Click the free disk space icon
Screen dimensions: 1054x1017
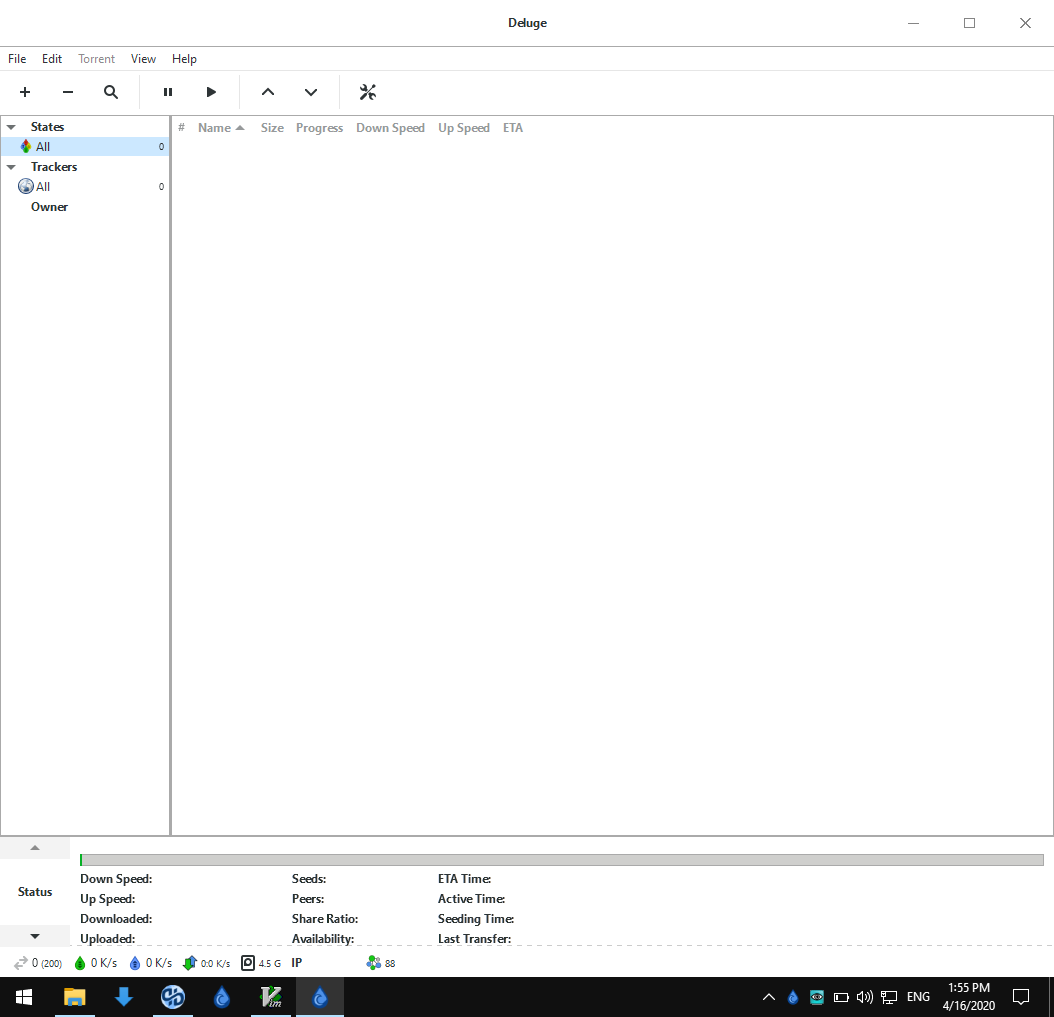coord(248,963)
